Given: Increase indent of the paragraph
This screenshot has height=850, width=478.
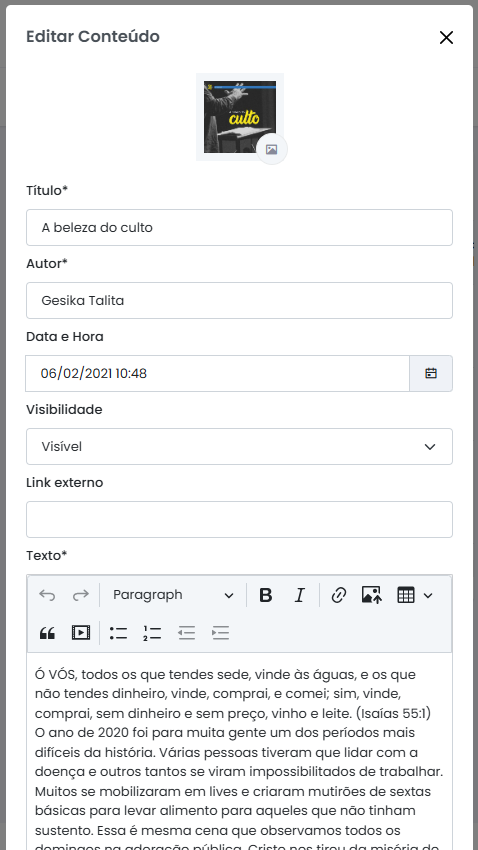Looking at the screenshot, I should coord(221,633).
